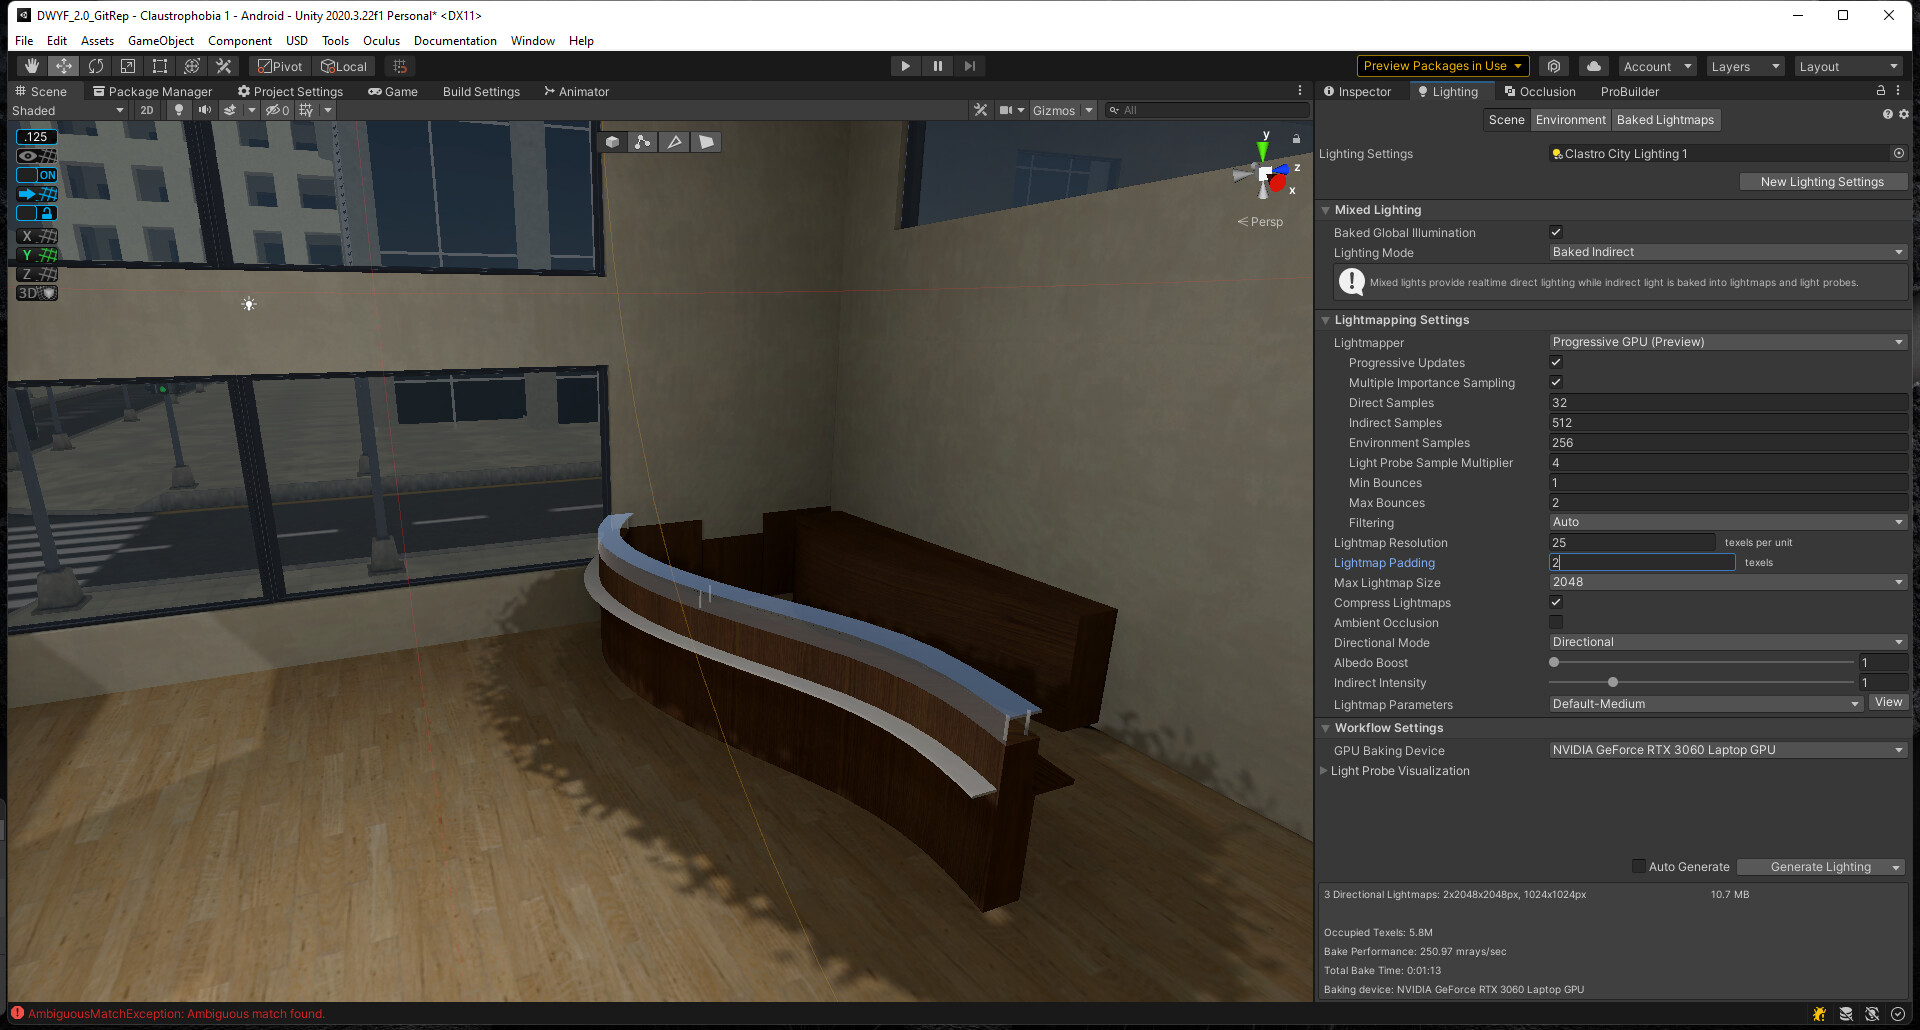Viewport: 1920px width, 1030px height.
Task: Select the Rect transform tool
Action: click(160, 65)
